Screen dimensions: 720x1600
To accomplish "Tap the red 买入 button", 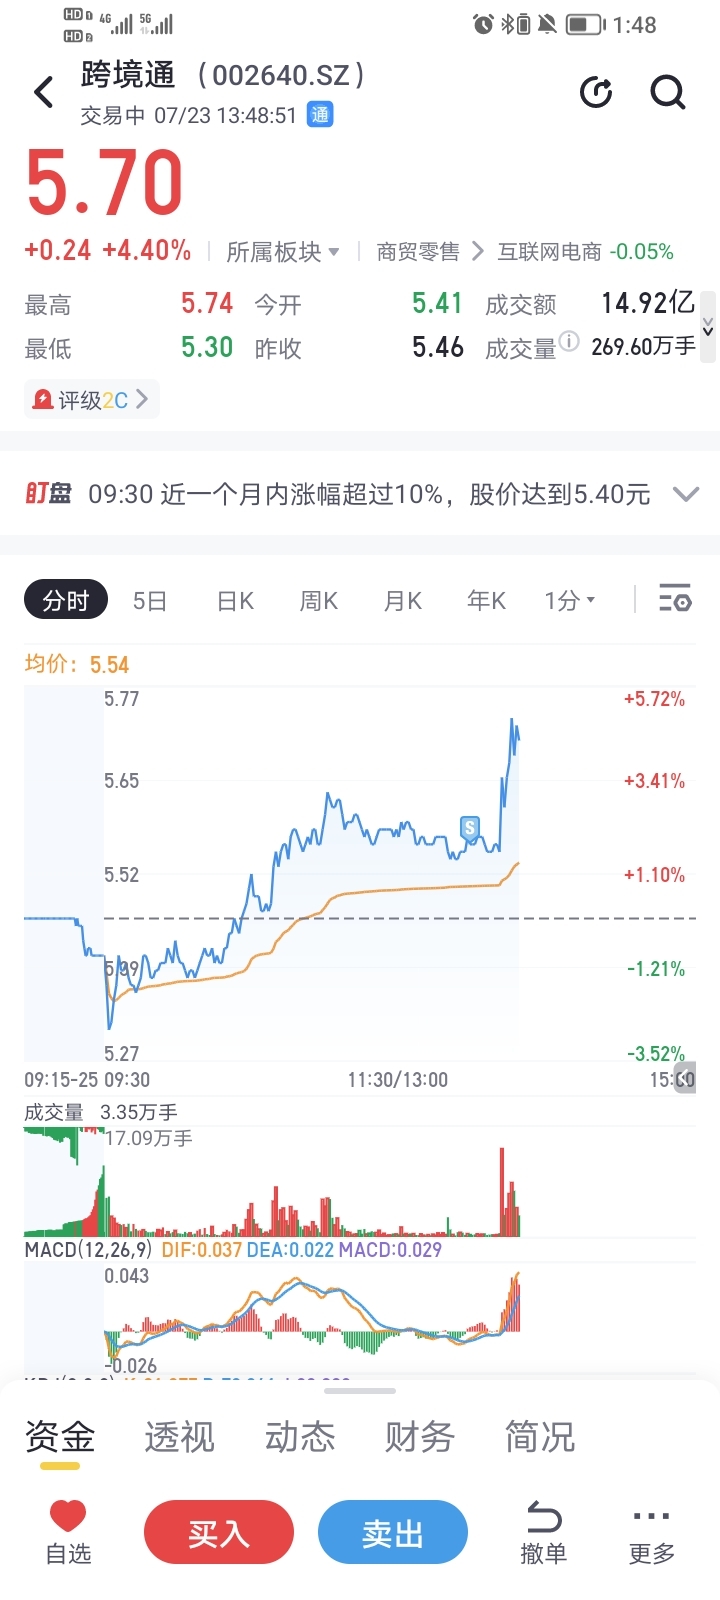I will pyautogui.click(x=219, y=1532).
